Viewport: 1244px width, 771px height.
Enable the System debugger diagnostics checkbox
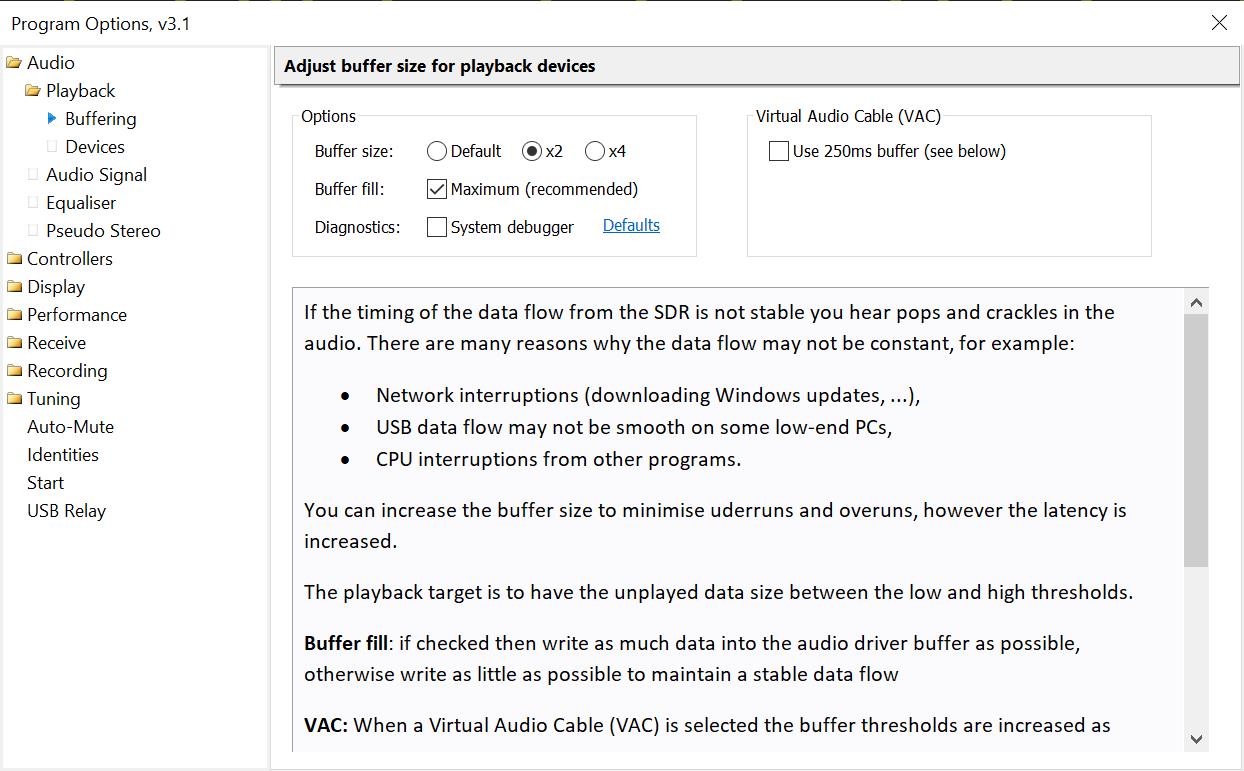click(437, 228)
